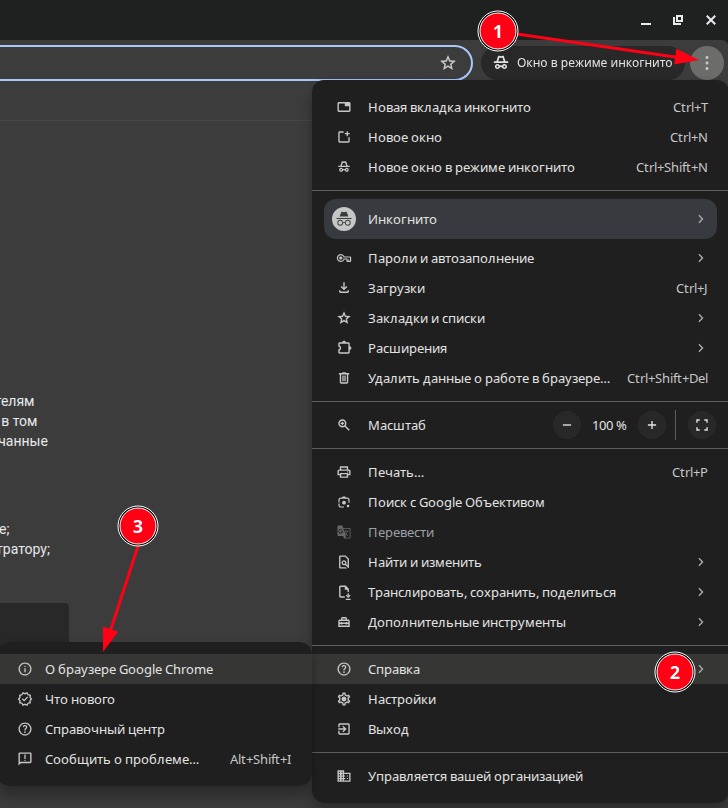Click the bookmark star icon in address bar
This screenshot has width=728, height=808.
click(448, 63)
